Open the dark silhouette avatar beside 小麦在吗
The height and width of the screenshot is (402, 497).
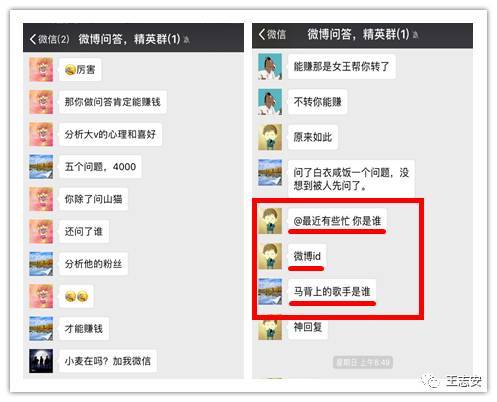(x=41, y=361)
